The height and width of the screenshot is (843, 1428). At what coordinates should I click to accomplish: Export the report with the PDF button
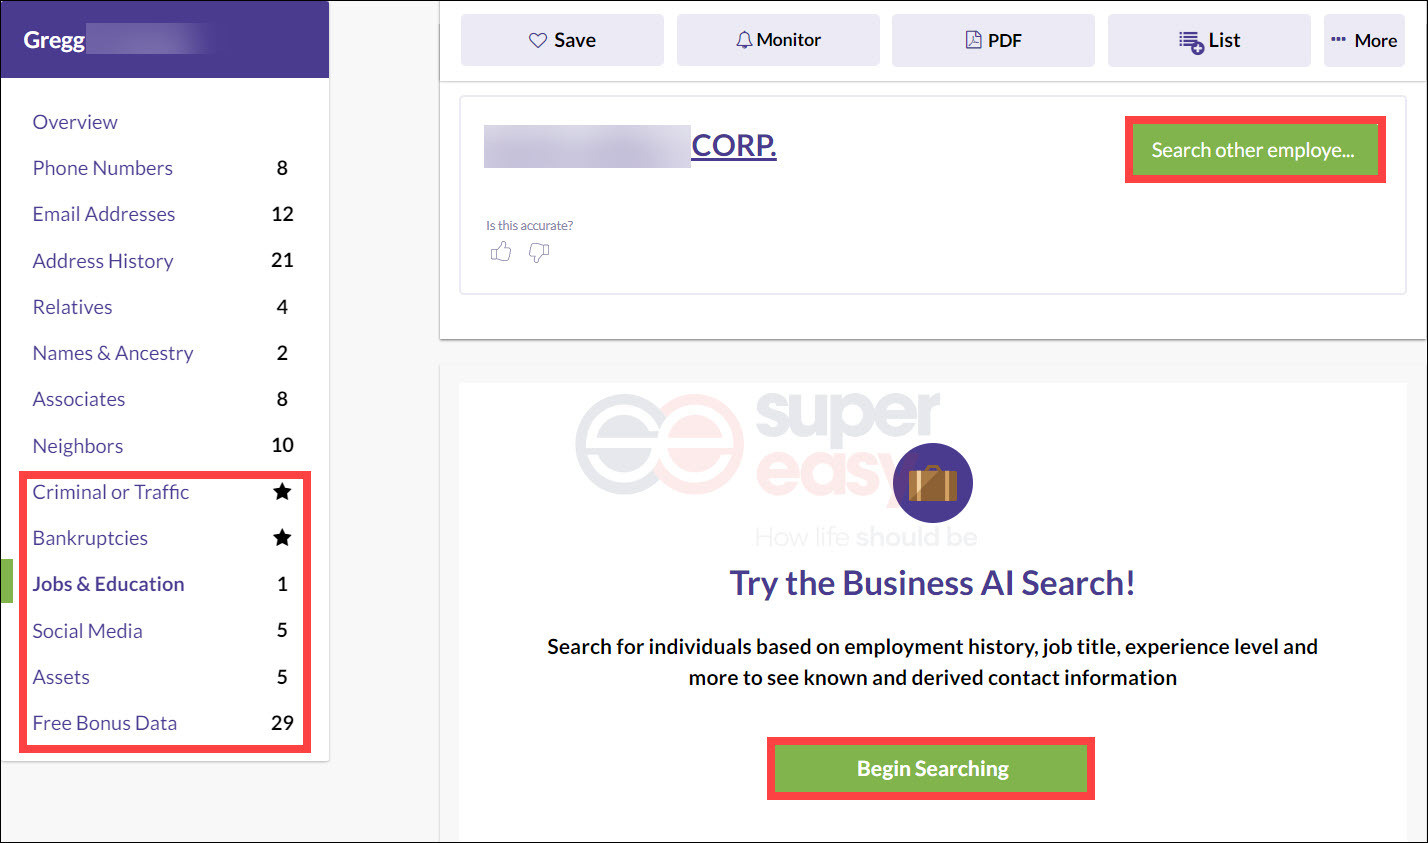tap(993, 40)
